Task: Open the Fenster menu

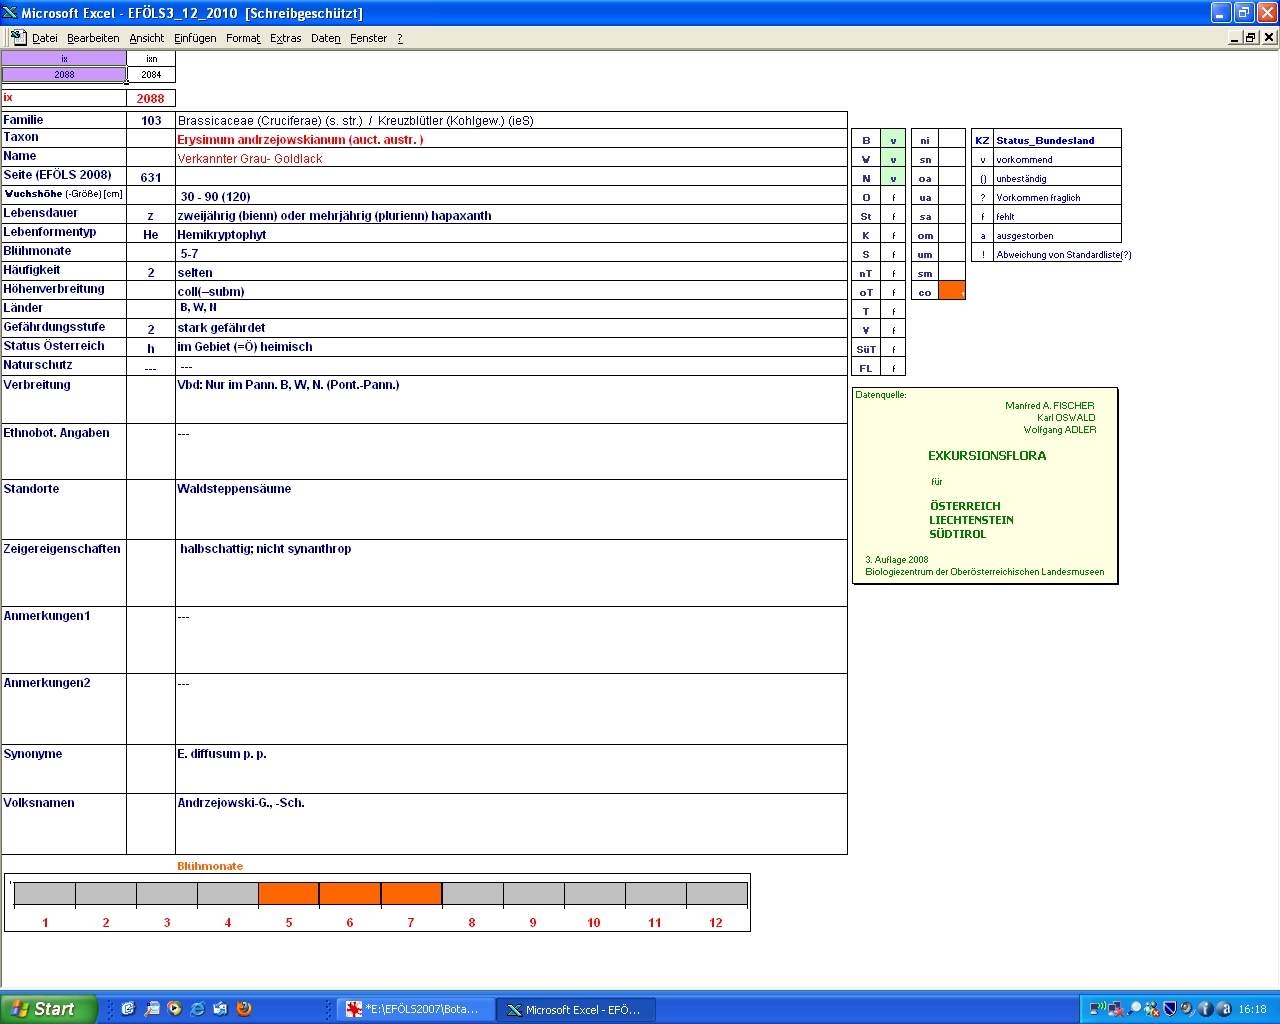Action: coord(369,38)
